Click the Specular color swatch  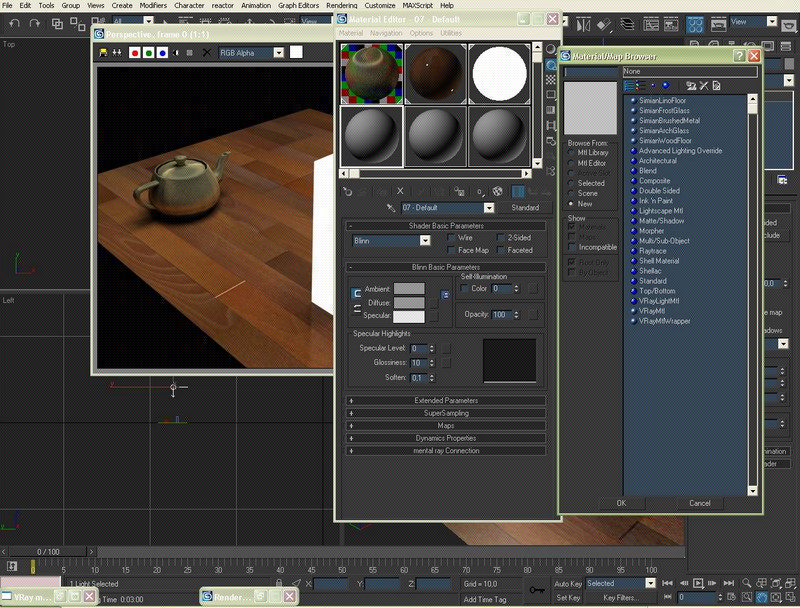click(x=409, y=316)
